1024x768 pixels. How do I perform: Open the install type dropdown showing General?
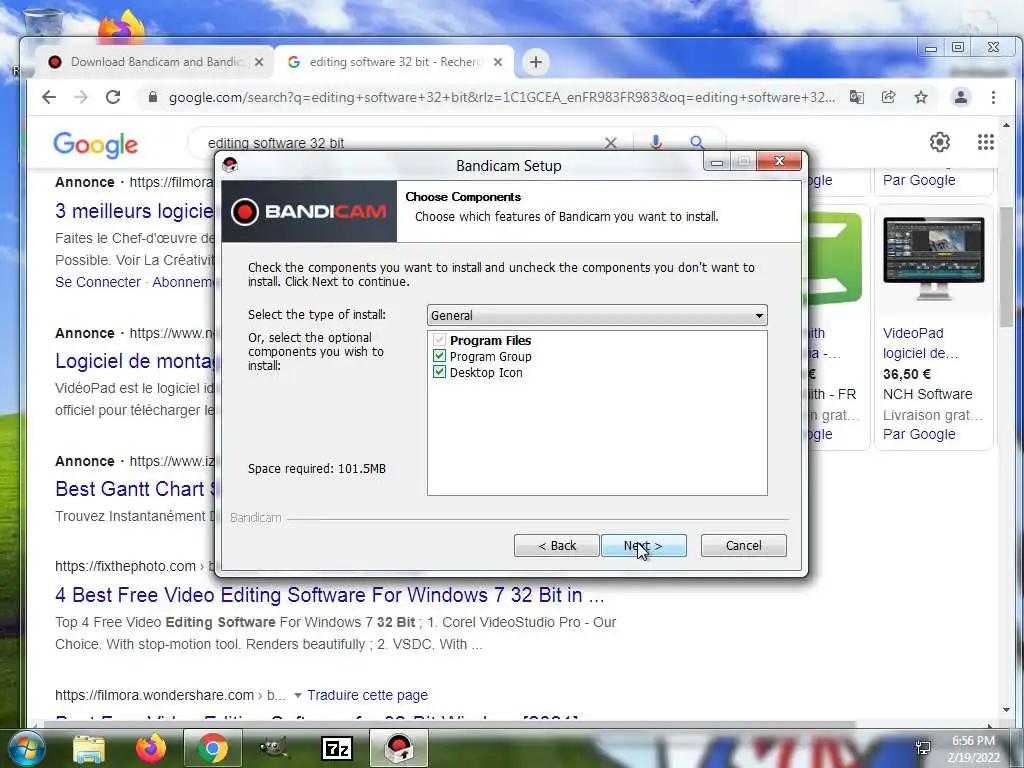point(597,315)
